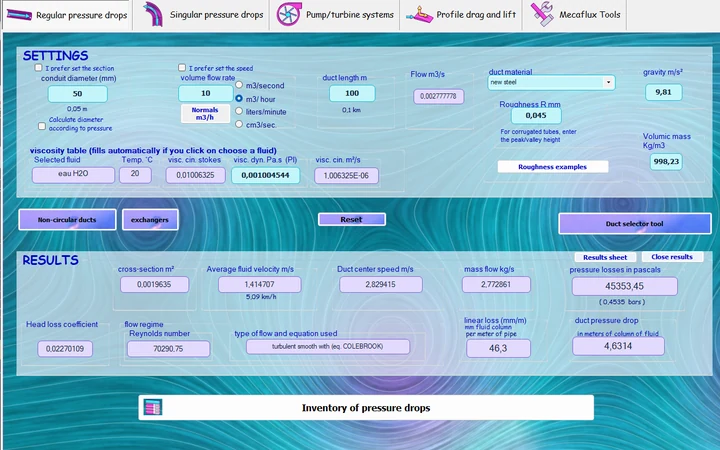Click the visc. cin. stokes field
This screenshot has width=720, height=450.
pos(196,175)
